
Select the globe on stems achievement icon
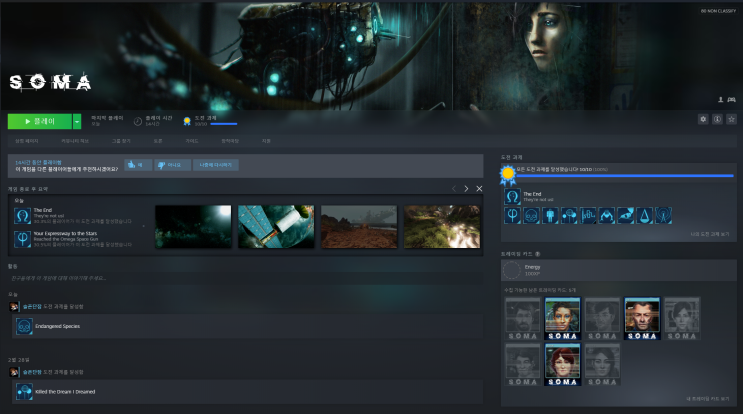pos(569,216)
